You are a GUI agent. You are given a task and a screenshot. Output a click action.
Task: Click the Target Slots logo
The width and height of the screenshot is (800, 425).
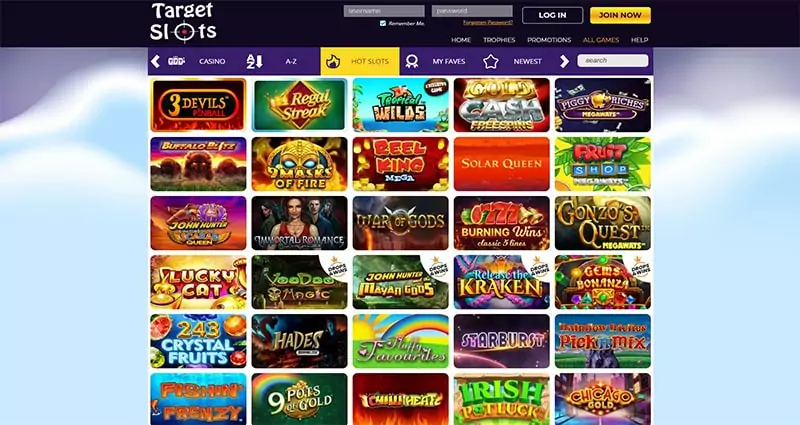coord(183,22)
